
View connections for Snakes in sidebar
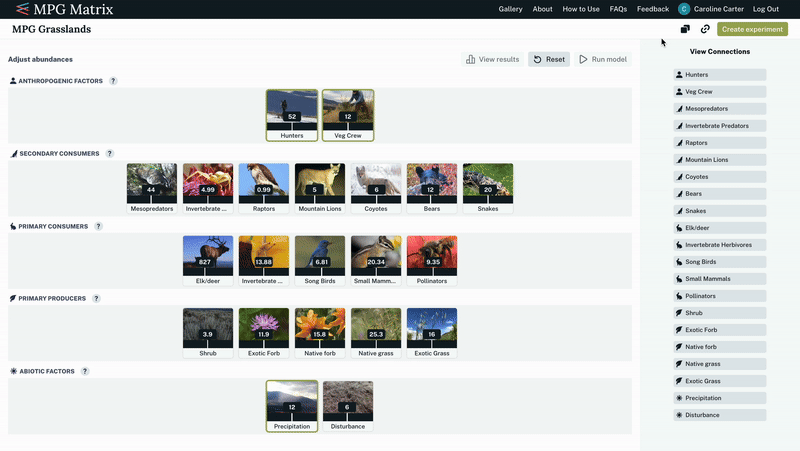coord(719,211)
